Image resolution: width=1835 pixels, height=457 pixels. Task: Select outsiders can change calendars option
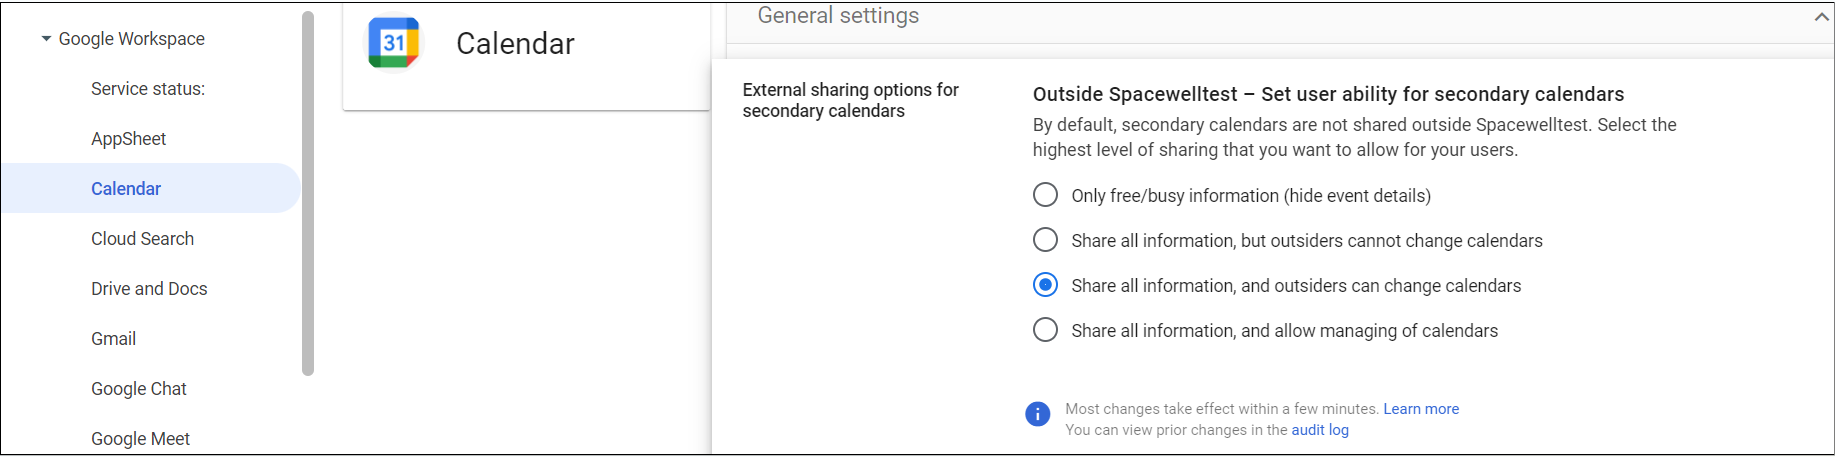1045,285
